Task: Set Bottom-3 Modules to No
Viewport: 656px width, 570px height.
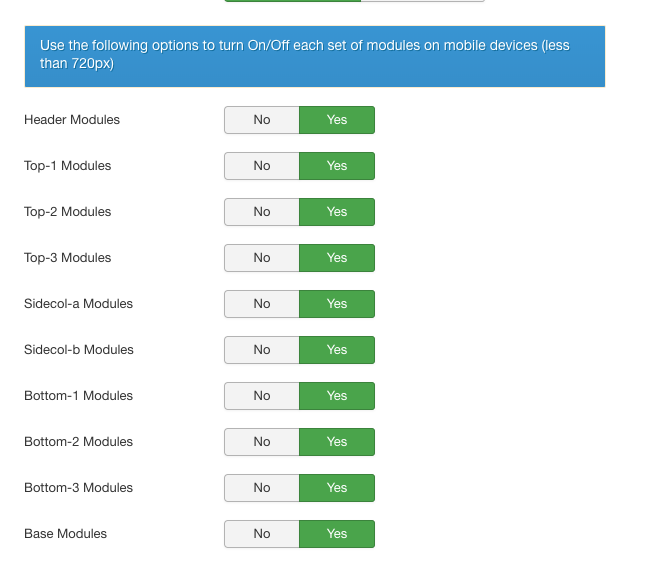Action: point(262,488)
